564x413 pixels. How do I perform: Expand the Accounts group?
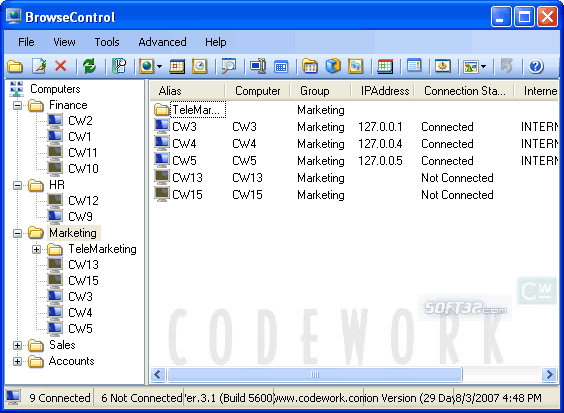click(x=17, y=361)
